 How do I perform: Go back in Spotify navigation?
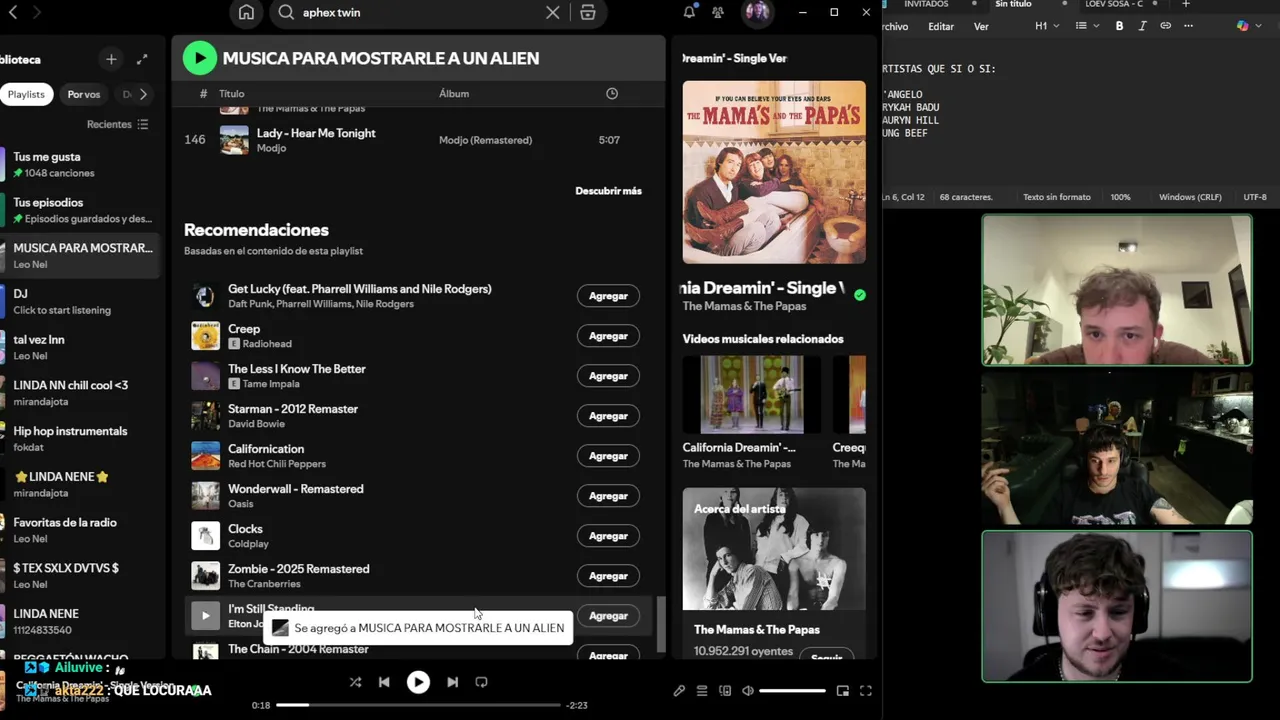(x=13, y=12)
